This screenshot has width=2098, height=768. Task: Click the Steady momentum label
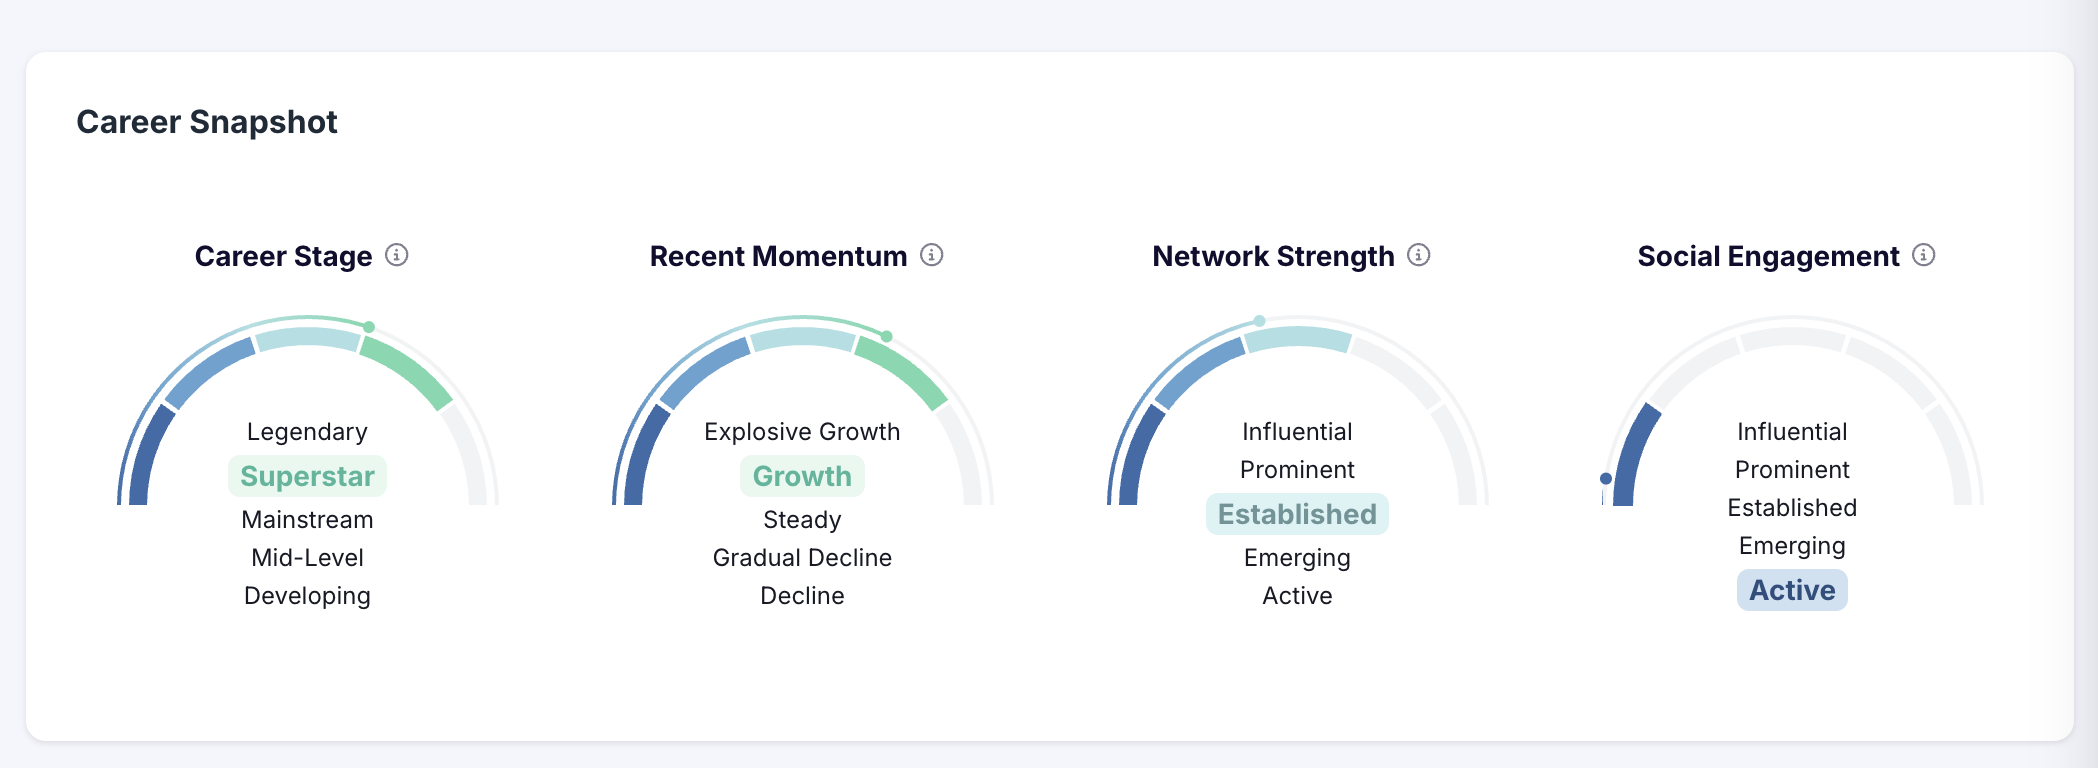pos(802,520)
